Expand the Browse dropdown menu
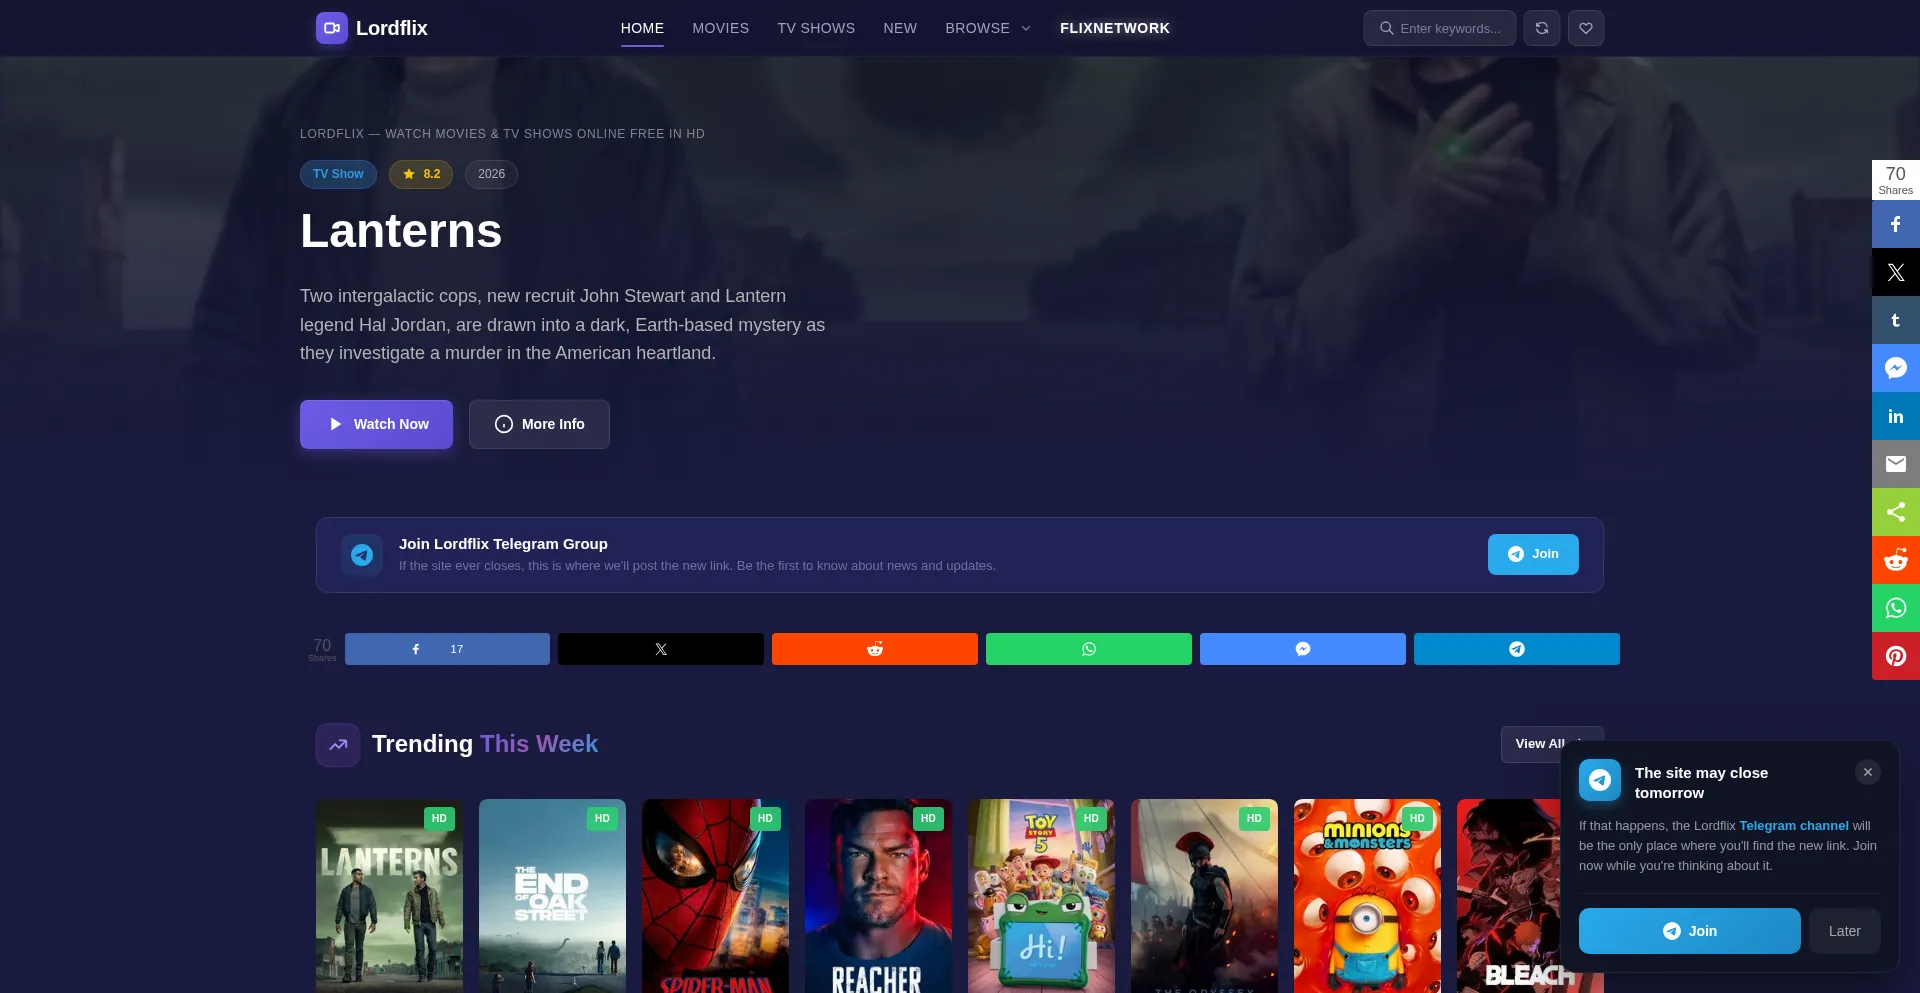Viewport: 1920px width, 993px height. (988, 28)
